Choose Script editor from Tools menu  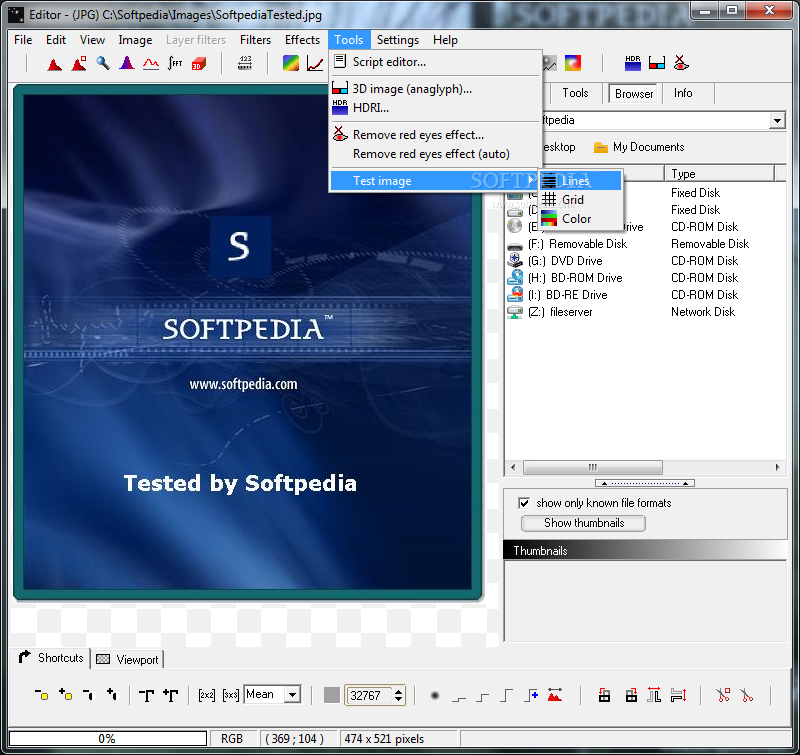pos(435,62)
